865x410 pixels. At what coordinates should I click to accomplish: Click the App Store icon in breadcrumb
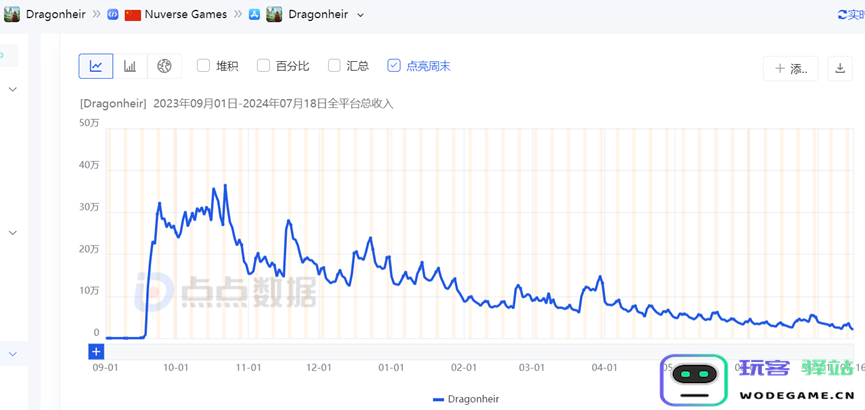pos(255,15)
